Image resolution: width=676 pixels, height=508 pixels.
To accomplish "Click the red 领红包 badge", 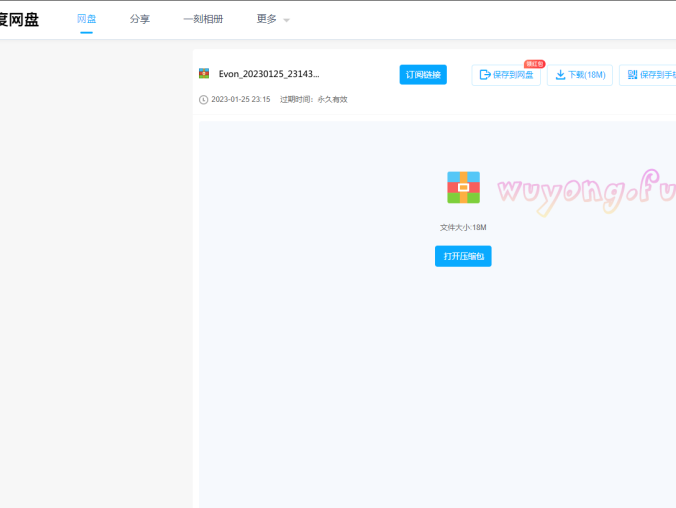I will click(x=535, y=64).
